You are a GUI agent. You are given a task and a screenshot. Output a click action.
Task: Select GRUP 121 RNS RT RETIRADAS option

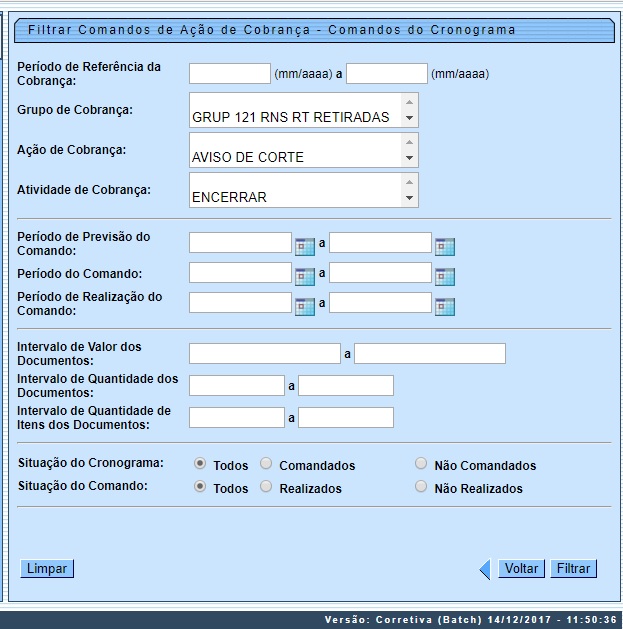click(291, 117)
